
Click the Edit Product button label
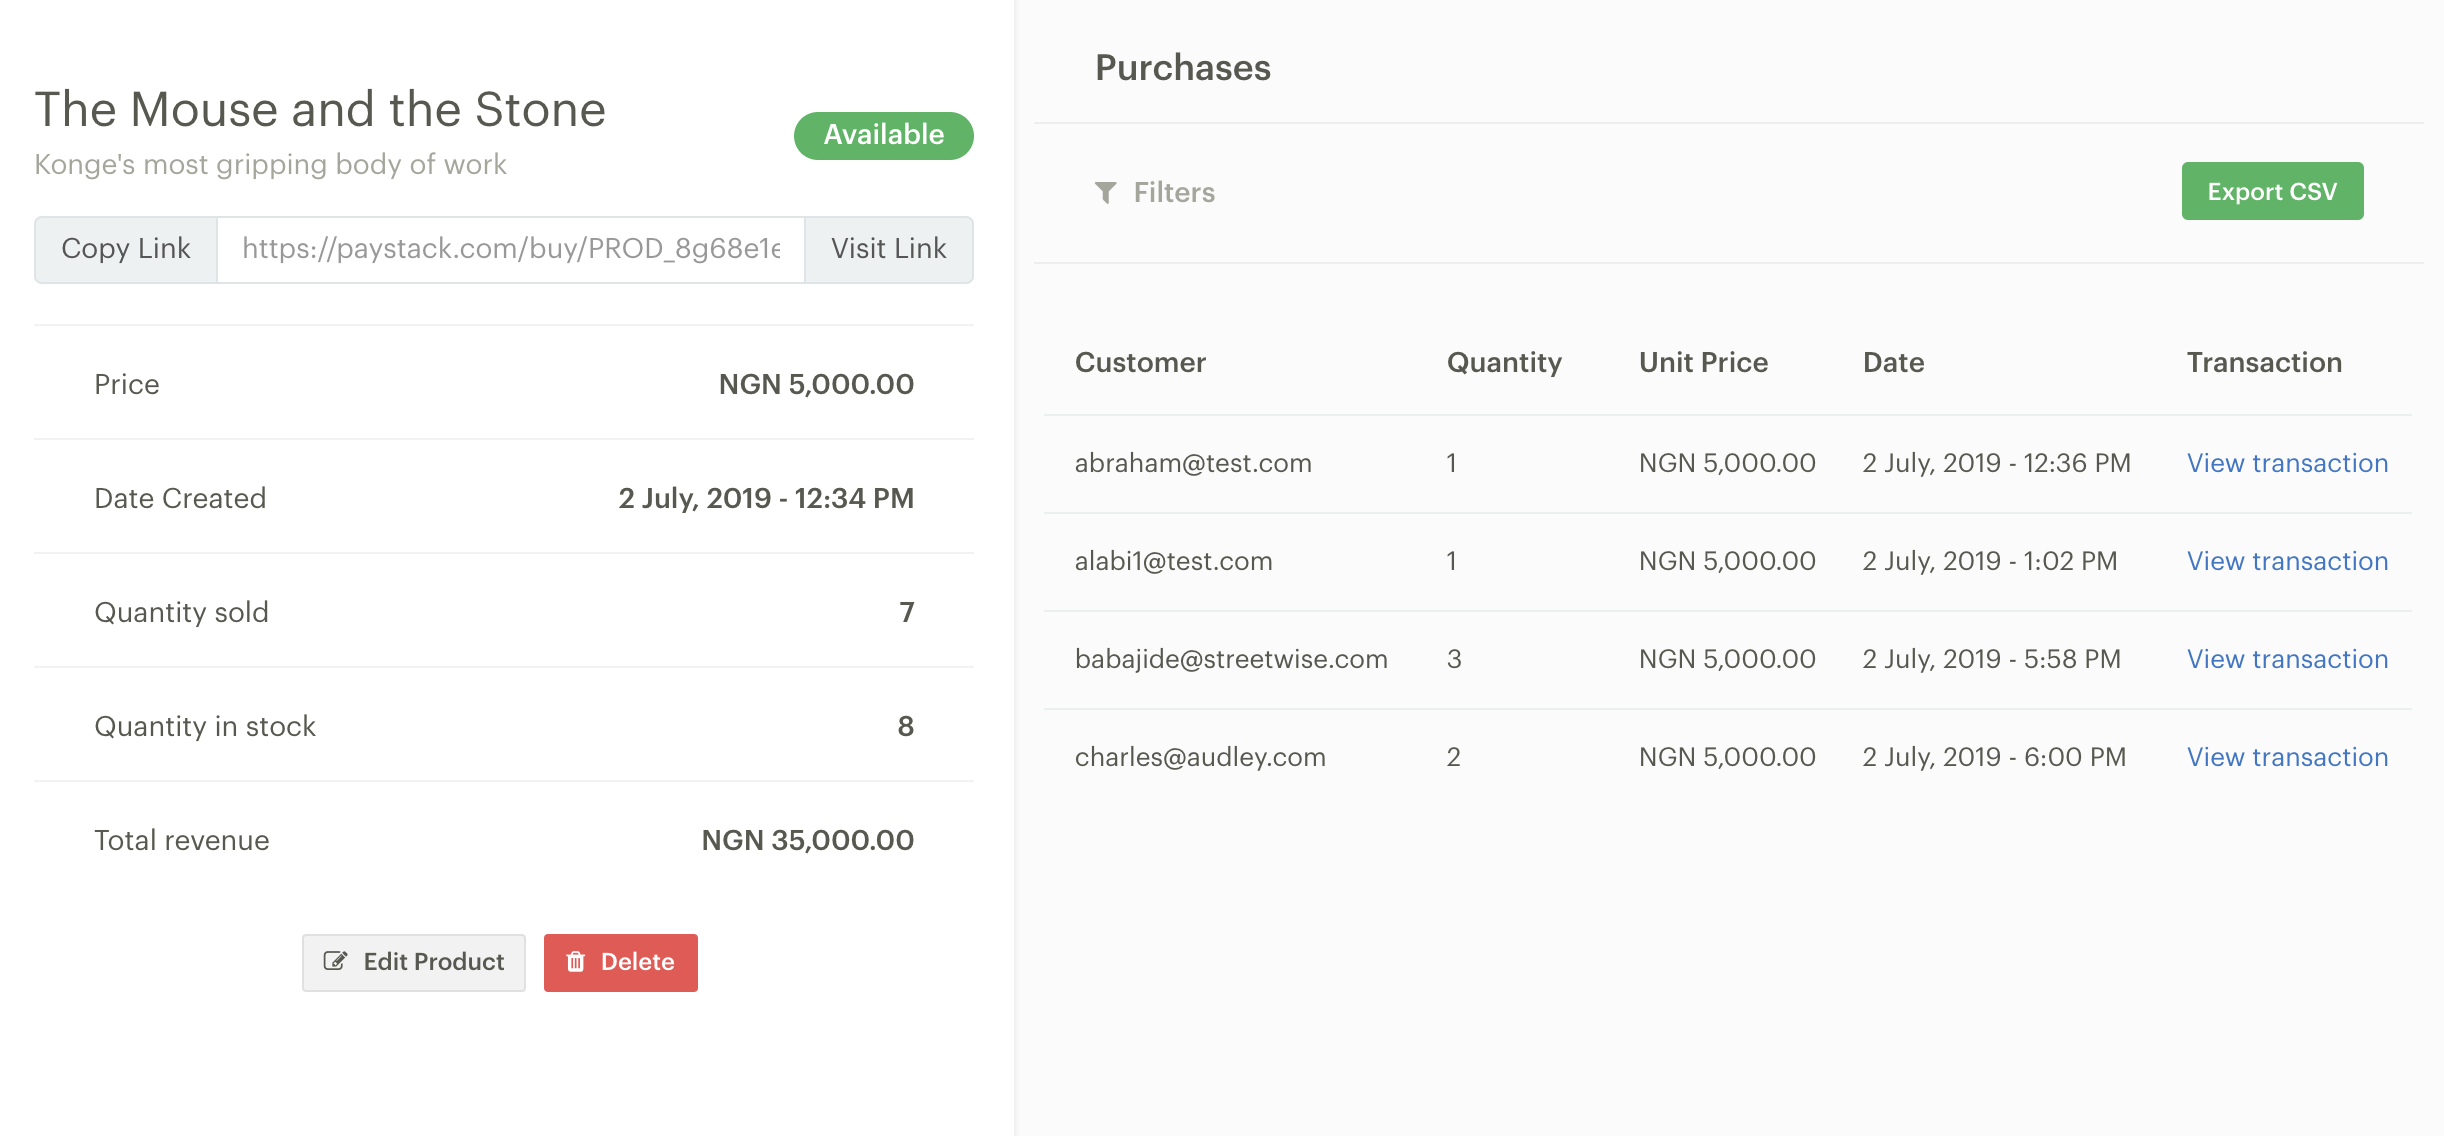point(434,962)
